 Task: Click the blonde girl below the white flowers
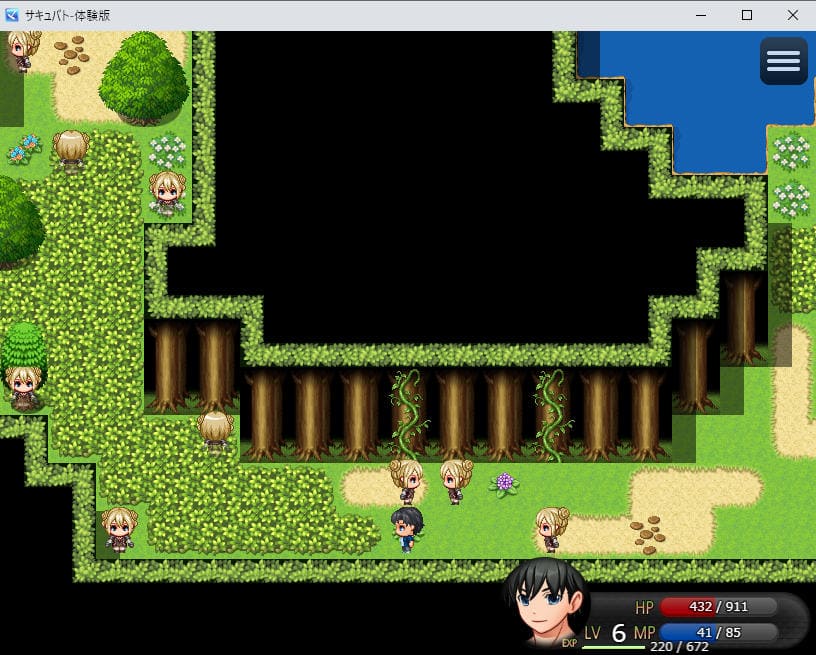click(167, 194)
